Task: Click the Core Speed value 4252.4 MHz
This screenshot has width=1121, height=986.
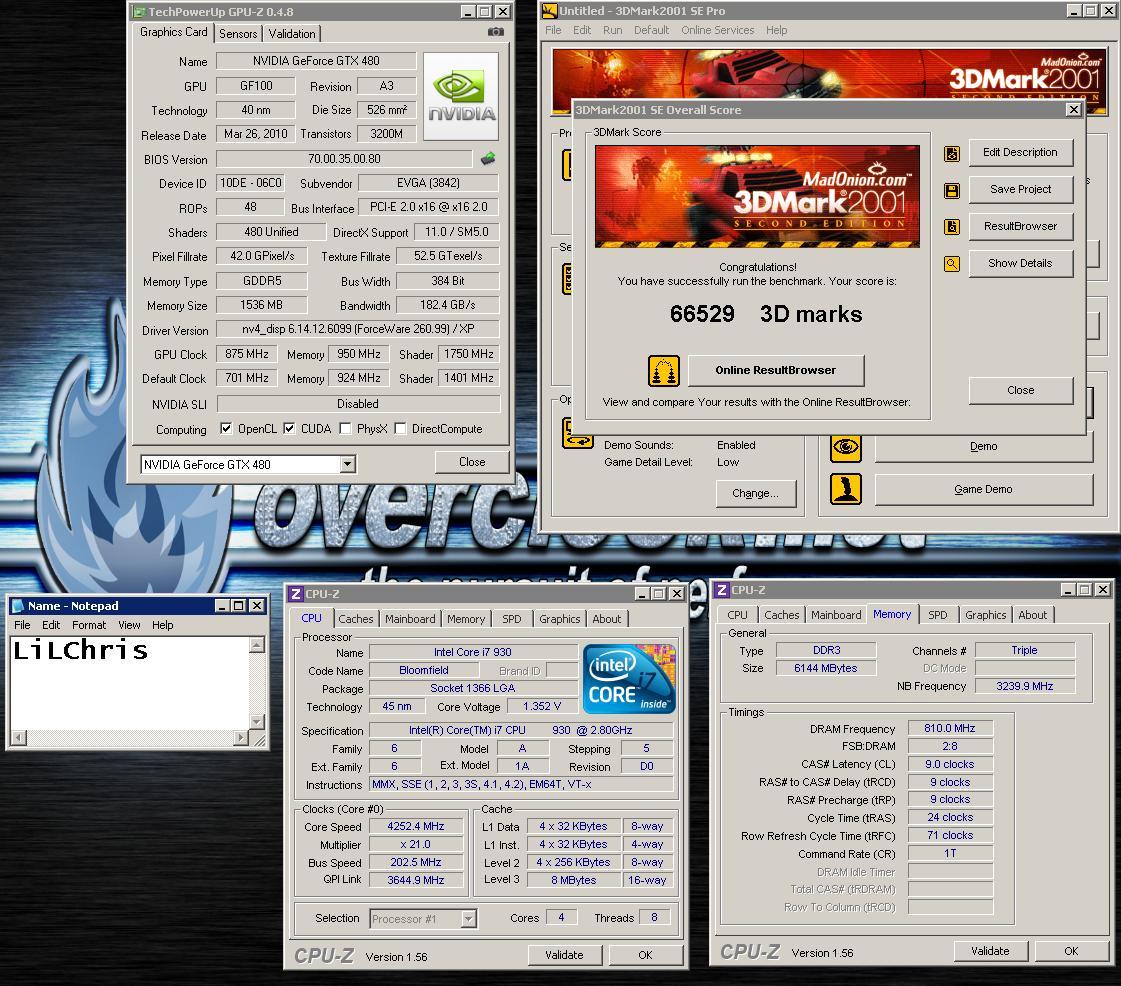Action: 415,827
